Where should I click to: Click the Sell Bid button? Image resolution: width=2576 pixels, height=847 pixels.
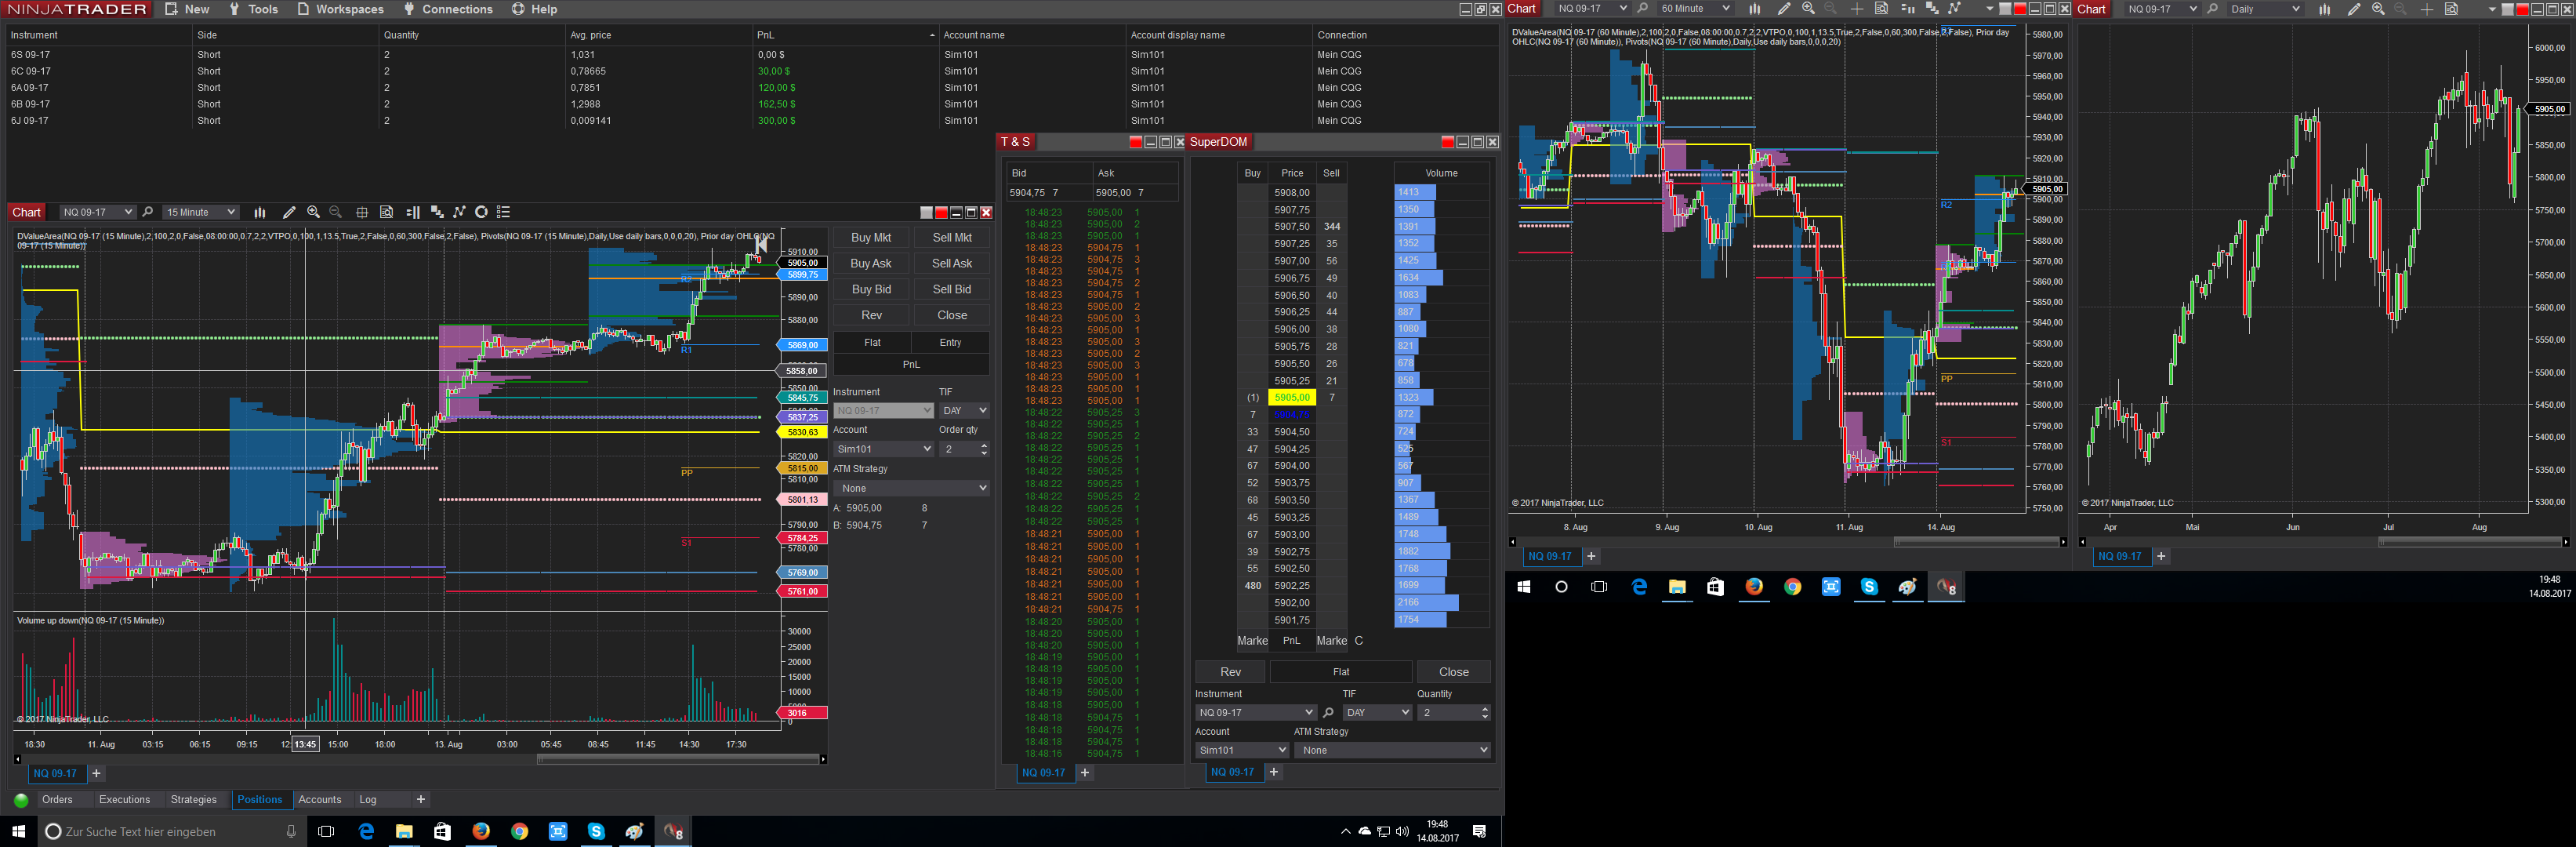952,290
